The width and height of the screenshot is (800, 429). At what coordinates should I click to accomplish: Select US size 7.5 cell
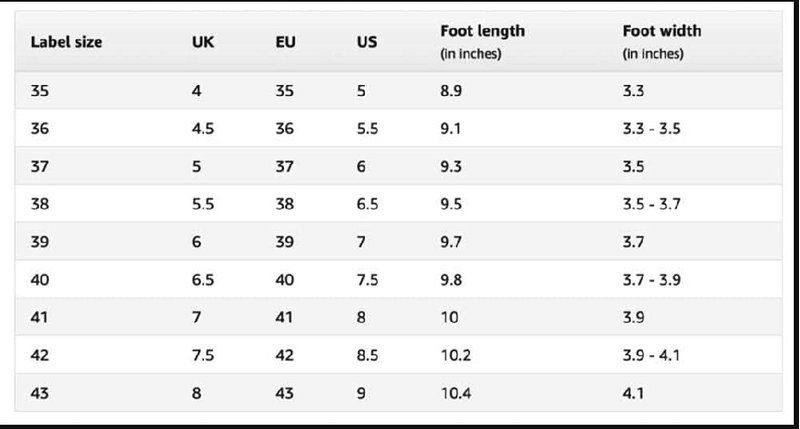pos(367,280)
